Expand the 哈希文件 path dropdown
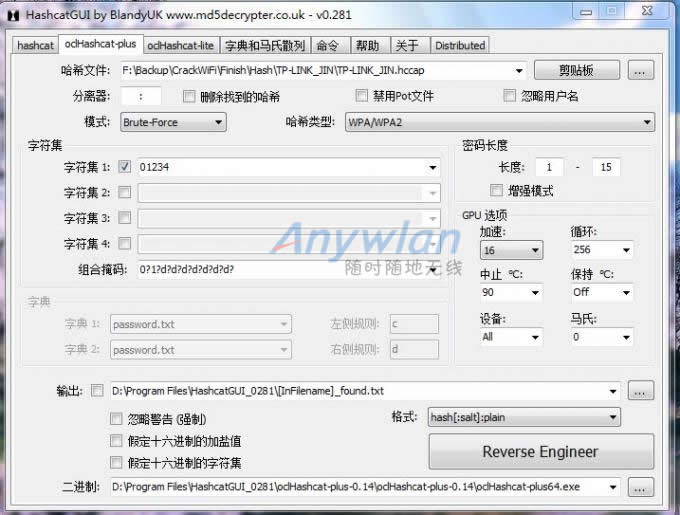The width and height of the screenshot is (680, 515). pos(519,71)
